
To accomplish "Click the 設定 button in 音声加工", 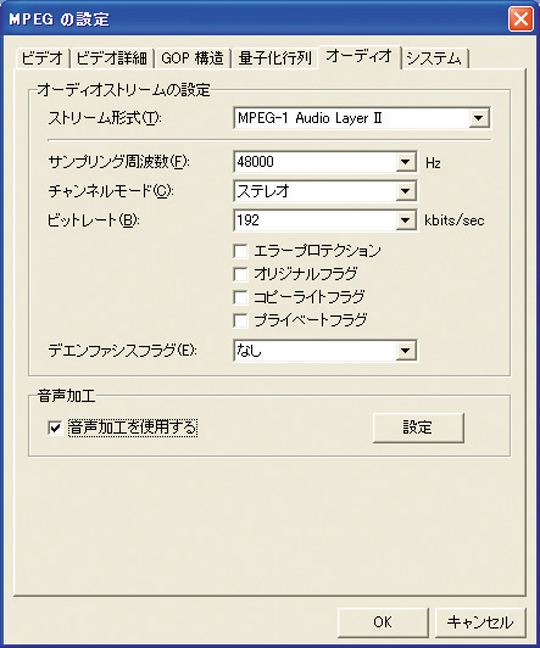I will pyautogui.click(x=418, y=427).
